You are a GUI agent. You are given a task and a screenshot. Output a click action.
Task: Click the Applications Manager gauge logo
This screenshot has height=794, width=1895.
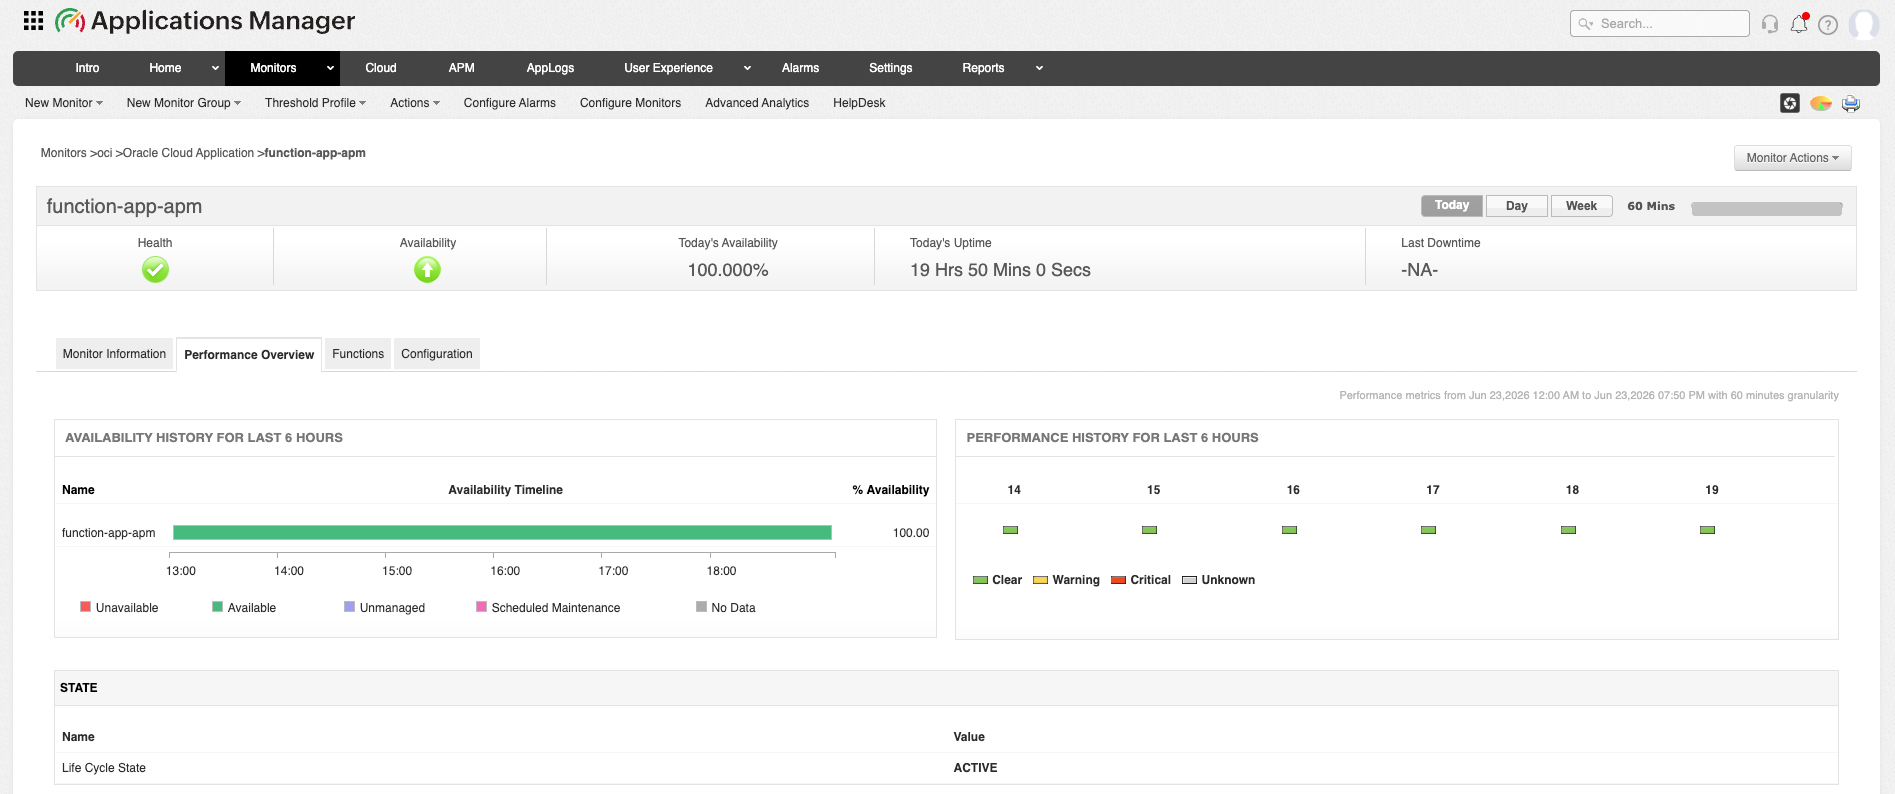70,21
